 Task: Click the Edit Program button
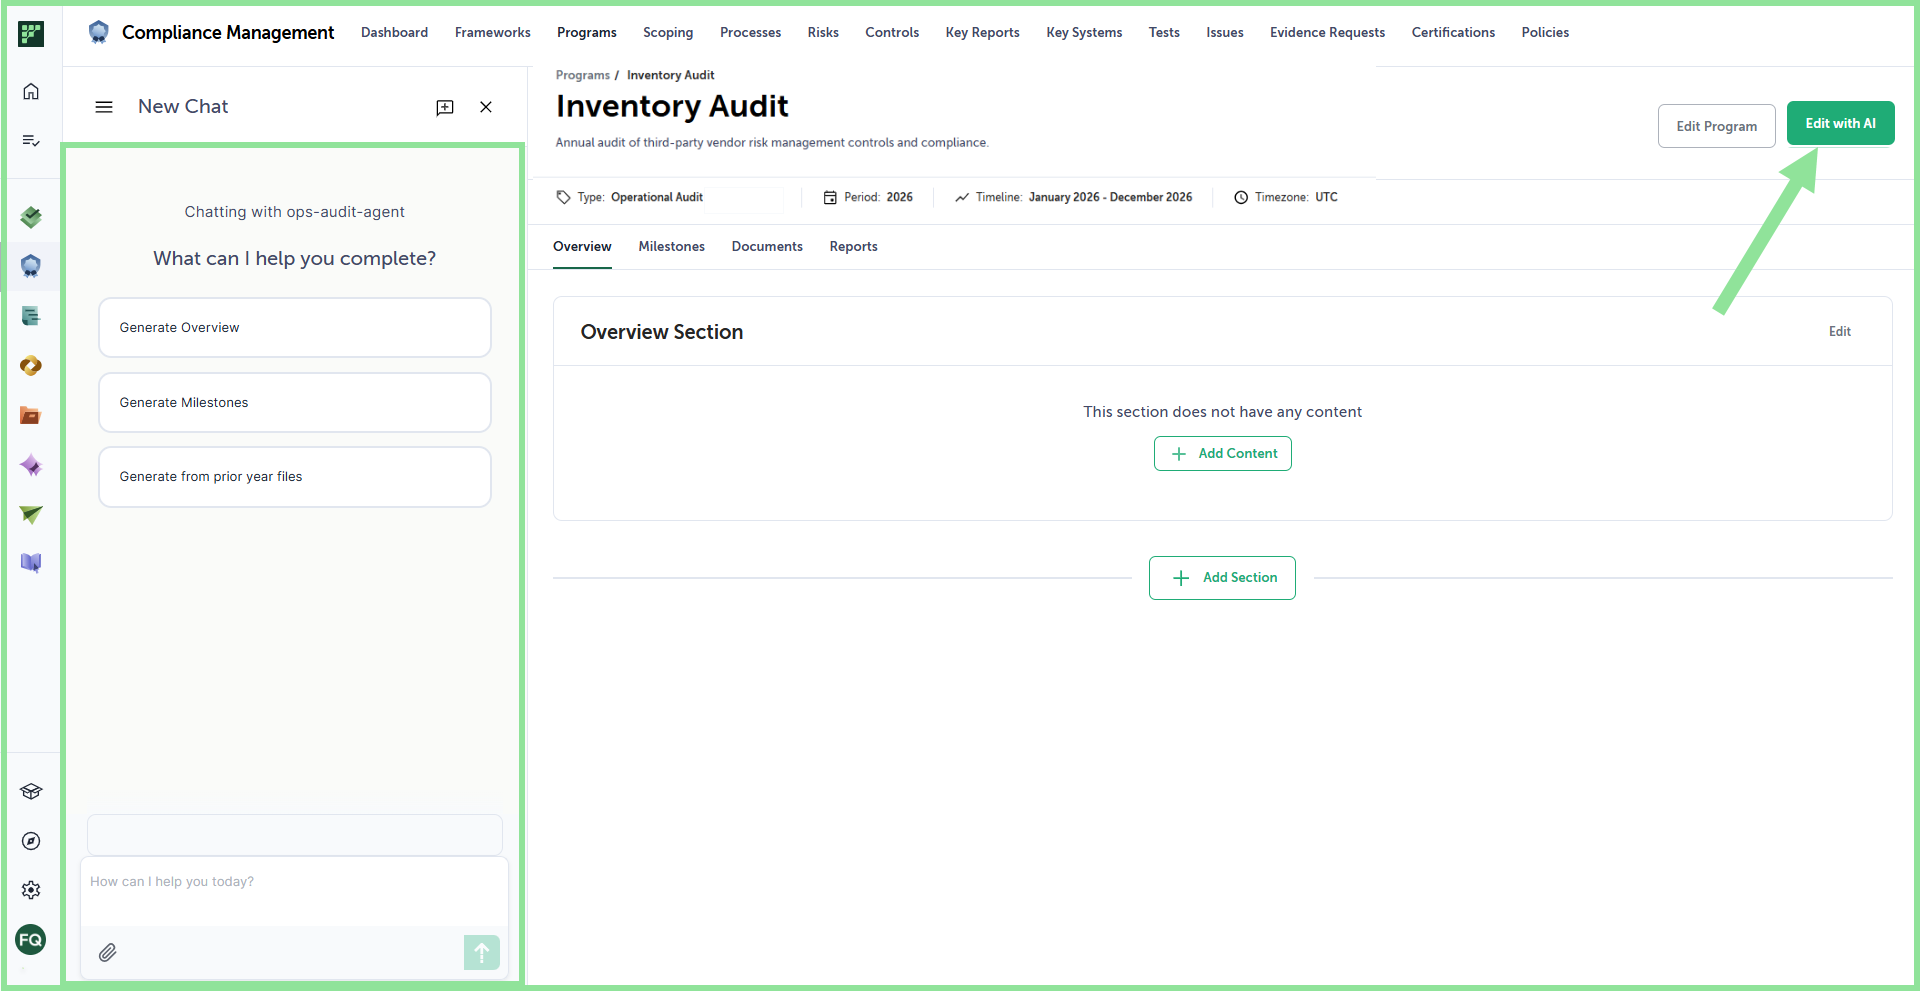coord(1717,126)
